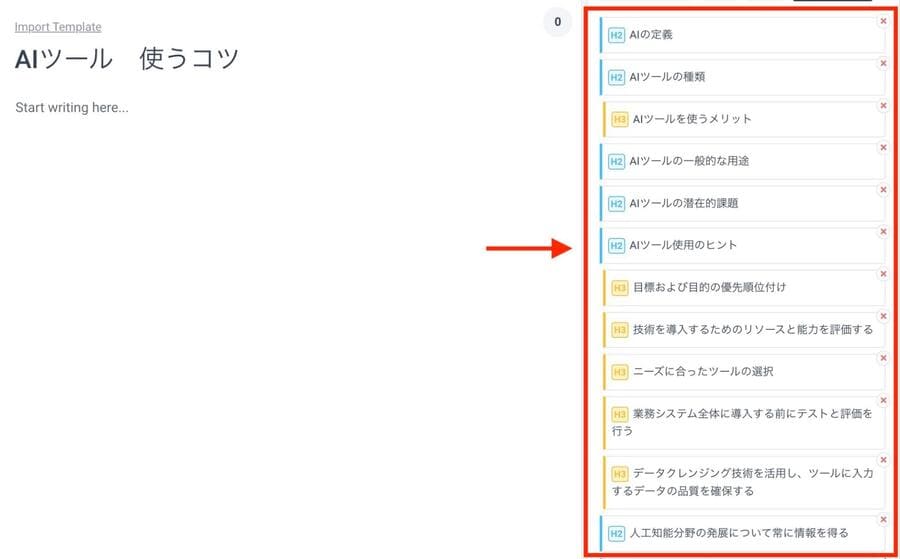Click the H2 badge beside AIツールの一般的な用途
Image resolution: width=900 pixels, height=559 pixels.
click(x=616, y=161)
